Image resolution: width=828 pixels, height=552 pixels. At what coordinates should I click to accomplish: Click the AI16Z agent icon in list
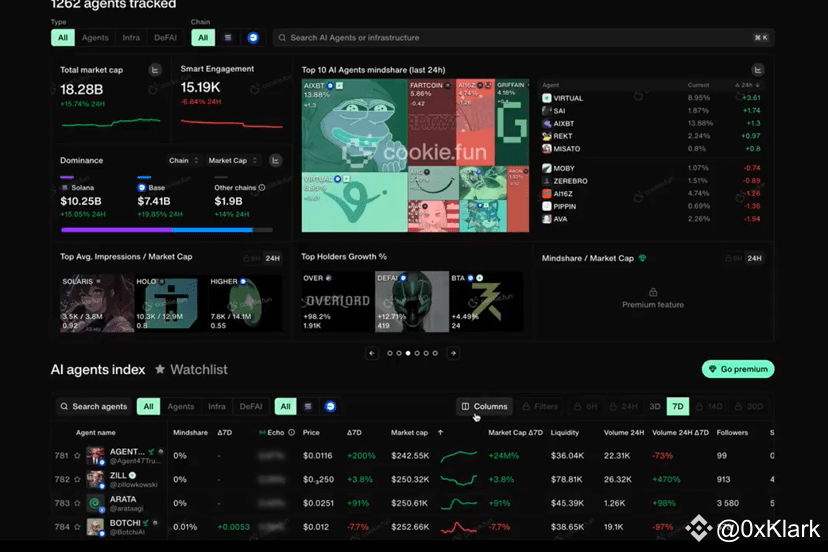(x=547, y=194)
